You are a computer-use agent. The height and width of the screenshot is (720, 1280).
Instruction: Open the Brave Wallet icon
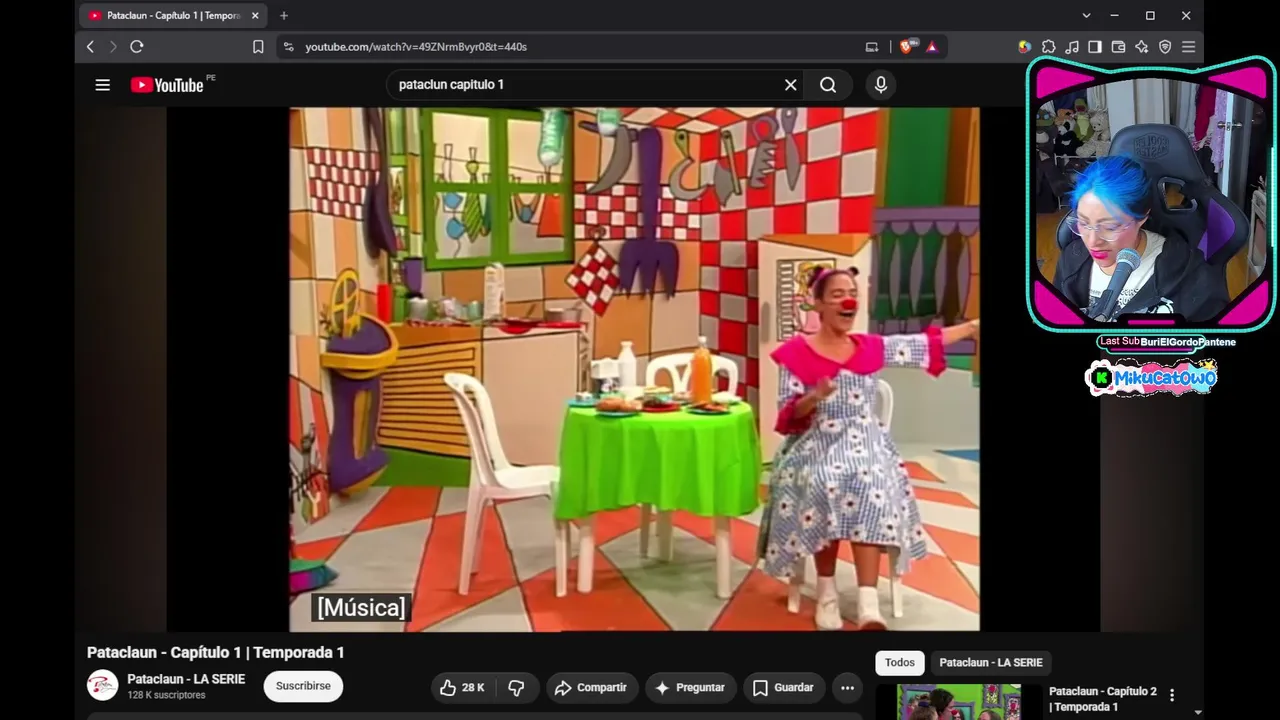pos(1118,47)
